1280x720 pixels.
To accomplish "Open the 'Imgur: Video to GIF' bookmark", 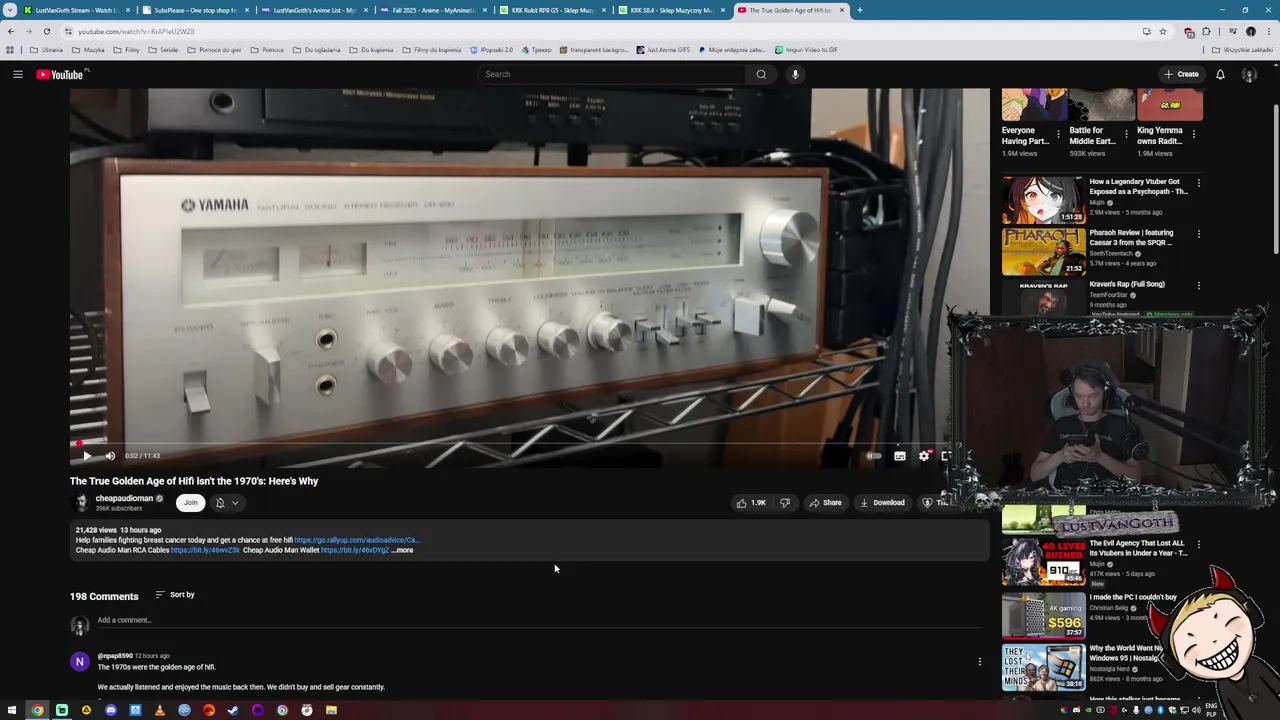I will (805, 50).
